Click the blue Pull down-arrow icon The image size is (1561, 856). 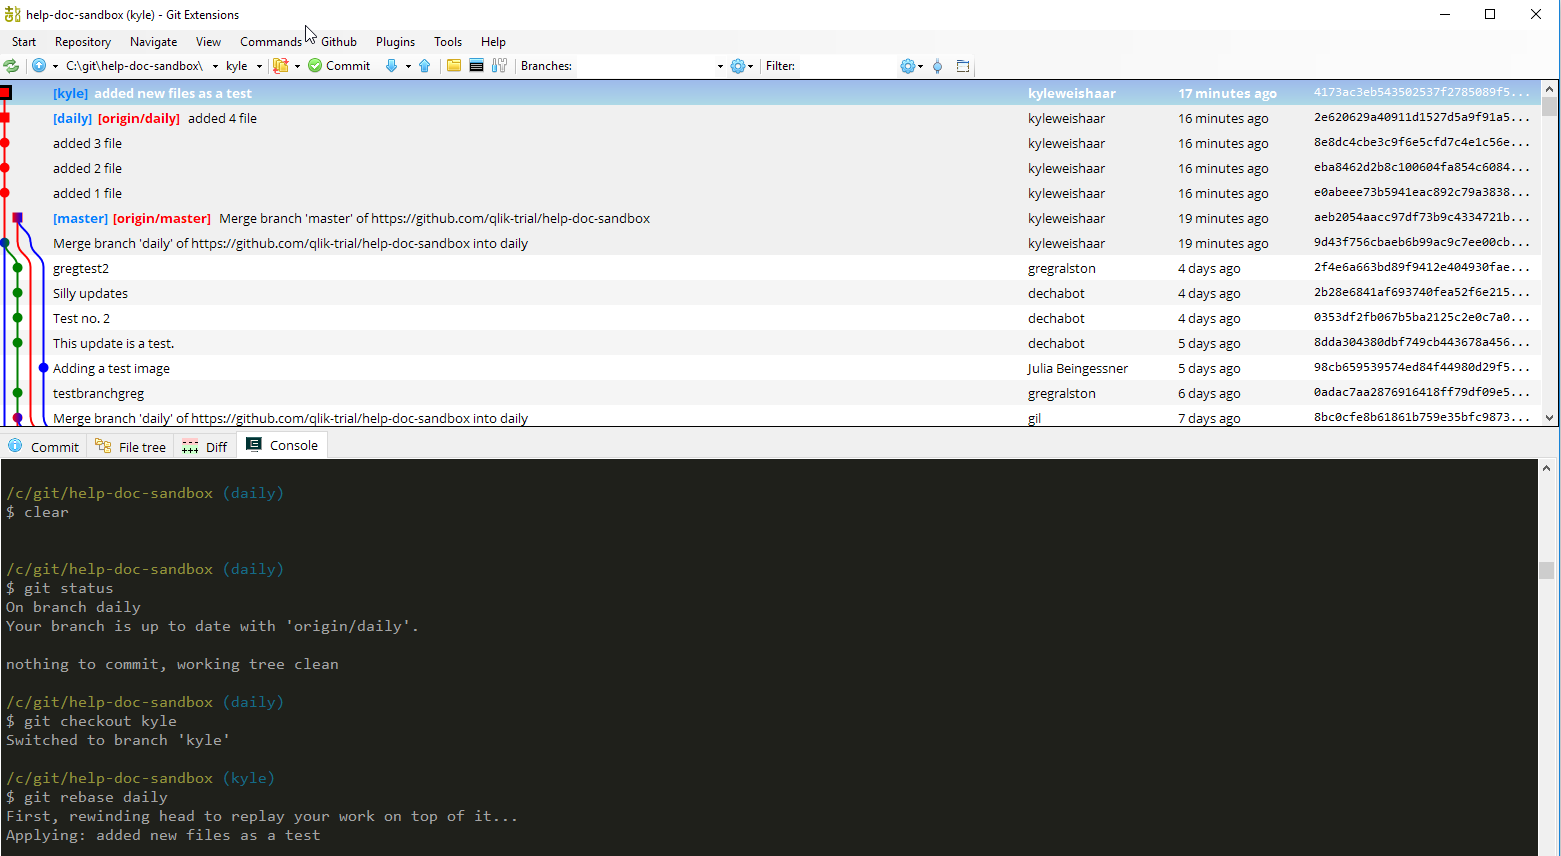(392, 66)
